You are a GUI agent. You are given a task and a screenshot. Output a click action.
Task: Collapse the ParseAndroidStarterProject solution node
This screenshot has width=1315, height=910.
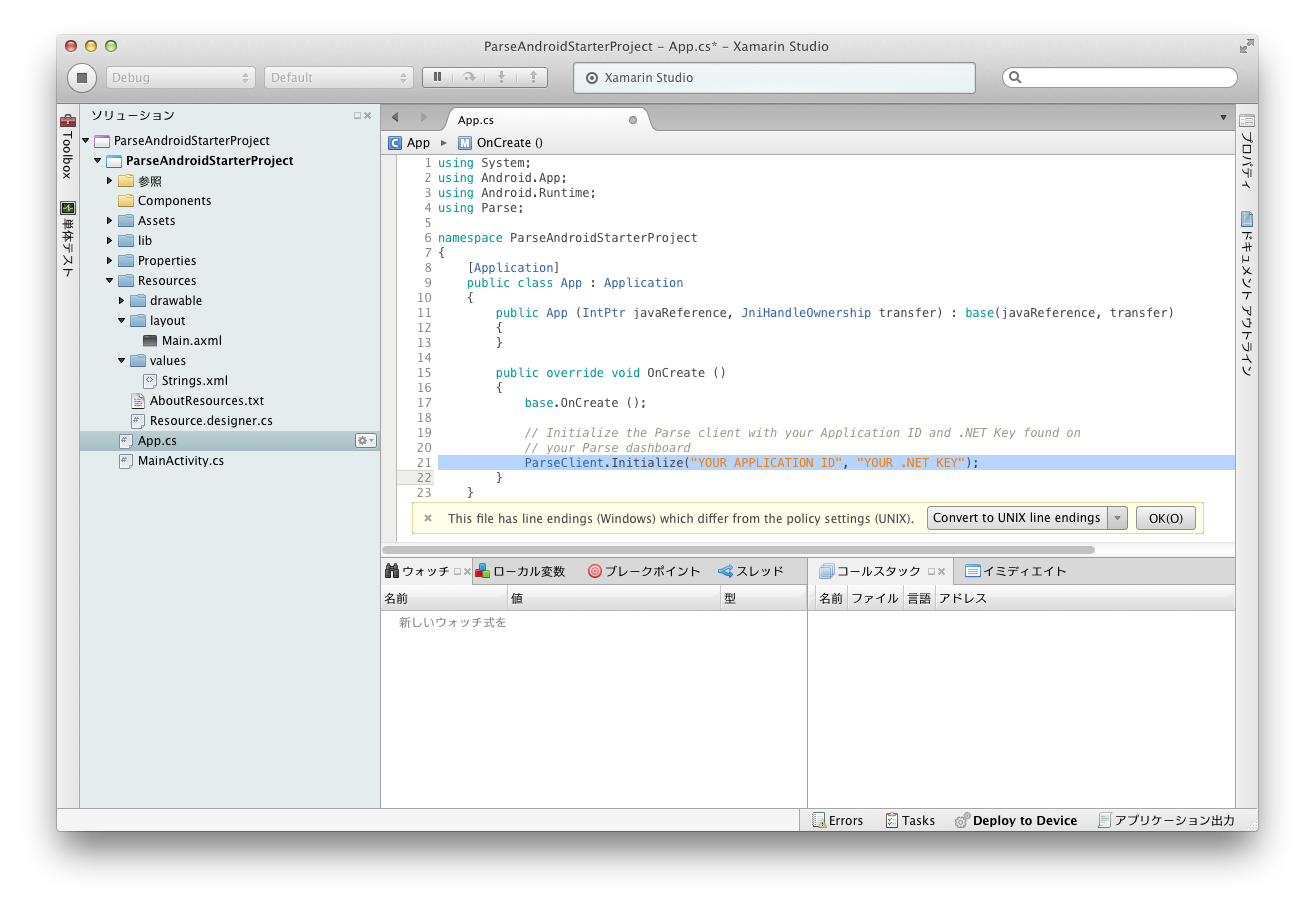pyautogui.click(x=86, y=141)
